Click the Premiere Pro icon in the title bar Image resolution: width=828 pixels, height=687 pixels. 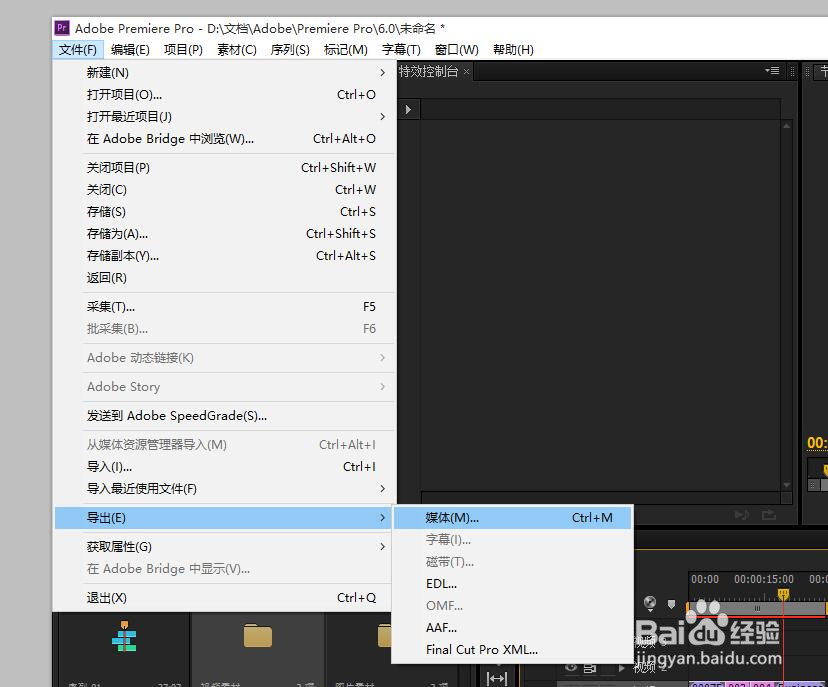click(62, 28)
